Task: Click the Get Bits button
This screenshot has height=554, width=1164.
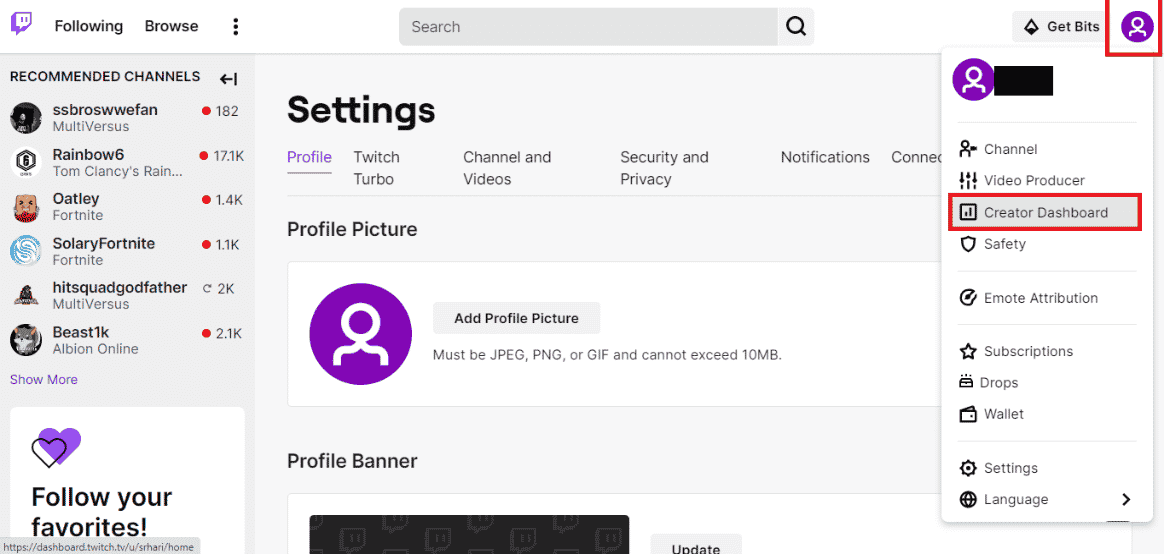Action: [1062, 27]
